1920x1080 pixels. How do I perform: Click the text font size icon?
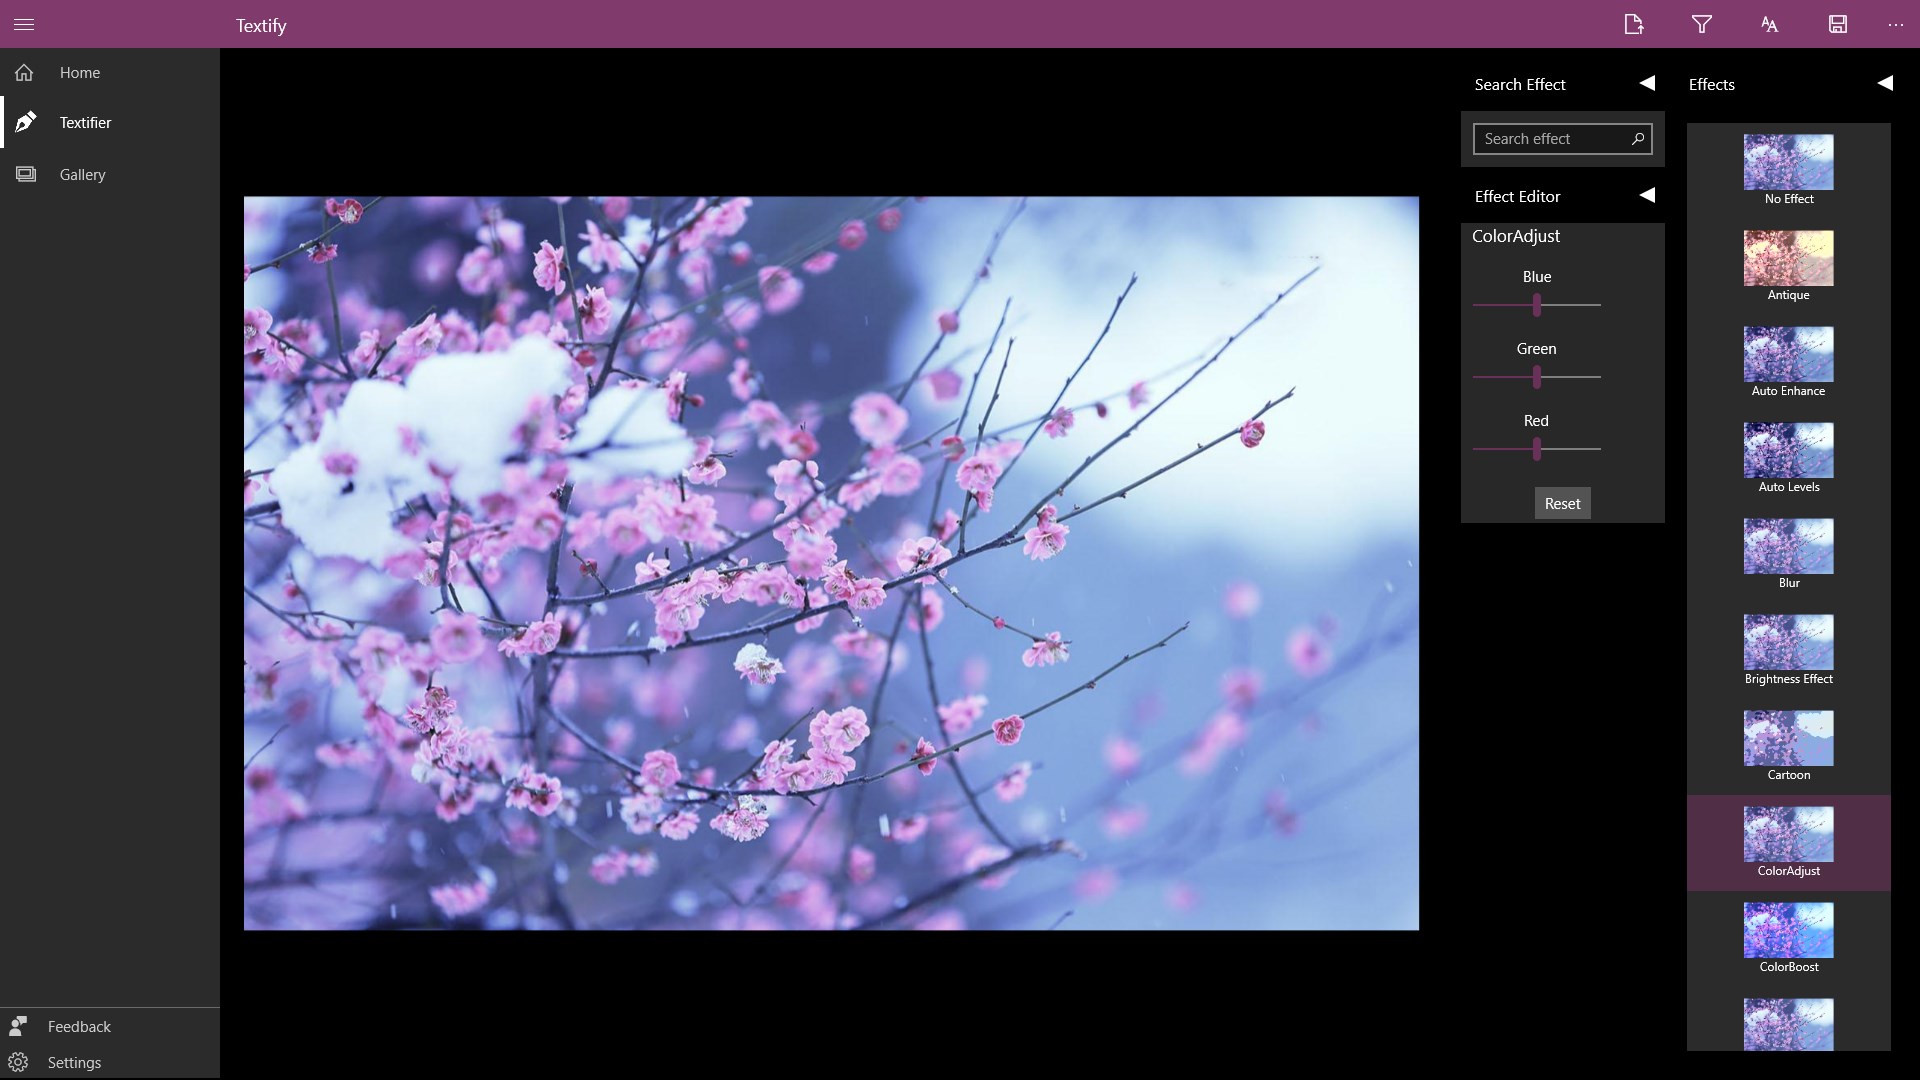coord(1769,24)
